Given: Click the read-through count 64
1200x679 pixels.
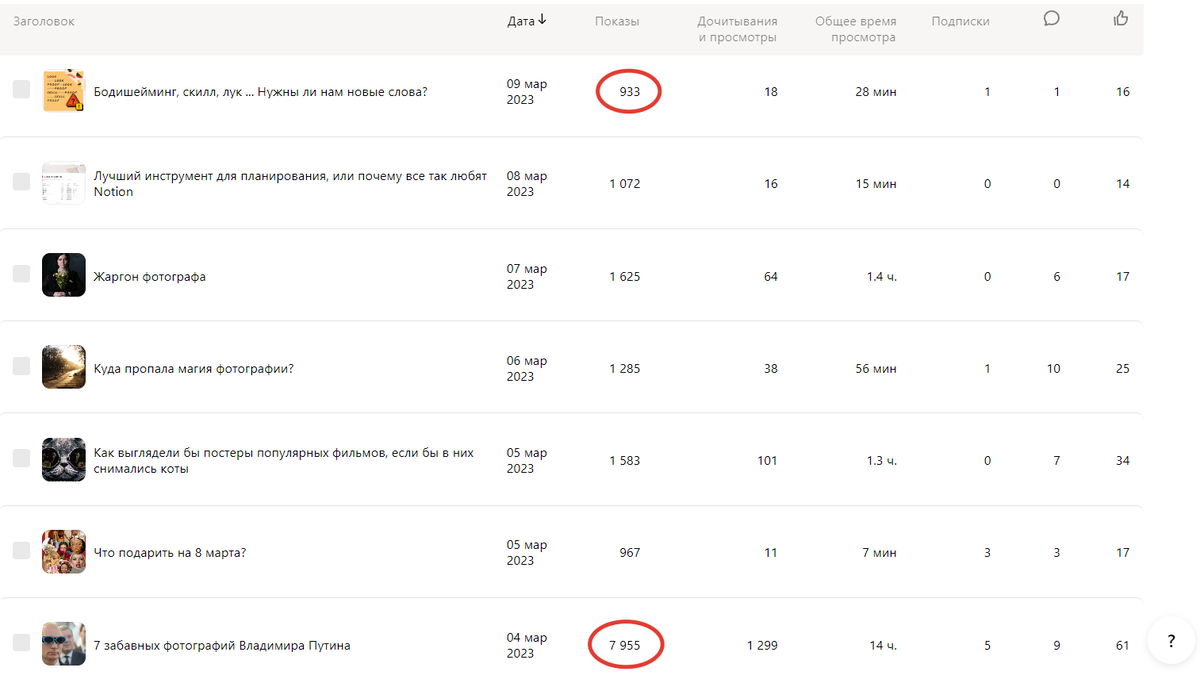Looking at the screenshot, I should click(x=771, y=276).
